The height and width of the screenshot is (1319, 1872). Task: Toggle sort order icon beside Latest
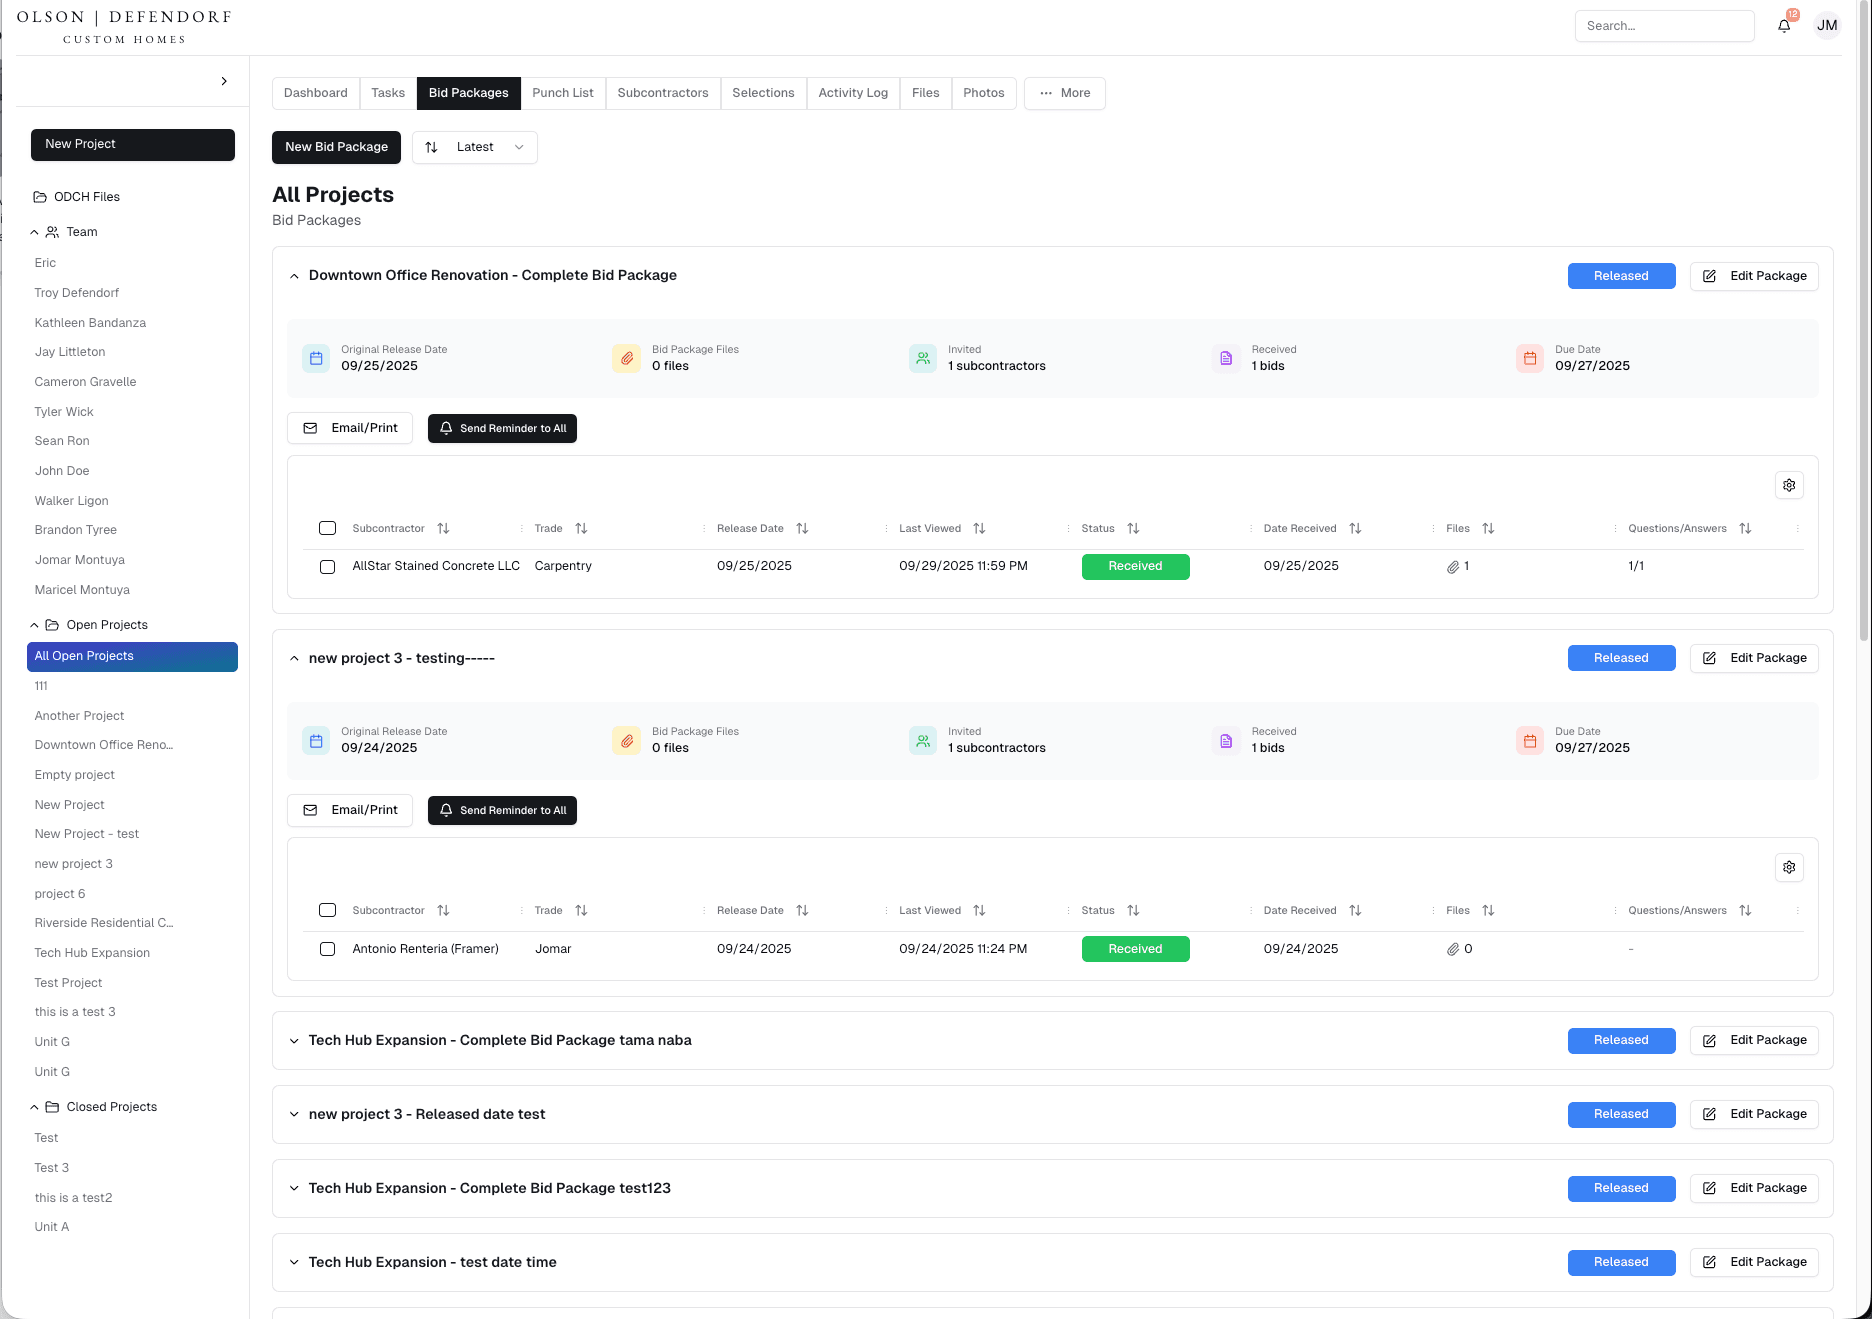coord(432,147)
